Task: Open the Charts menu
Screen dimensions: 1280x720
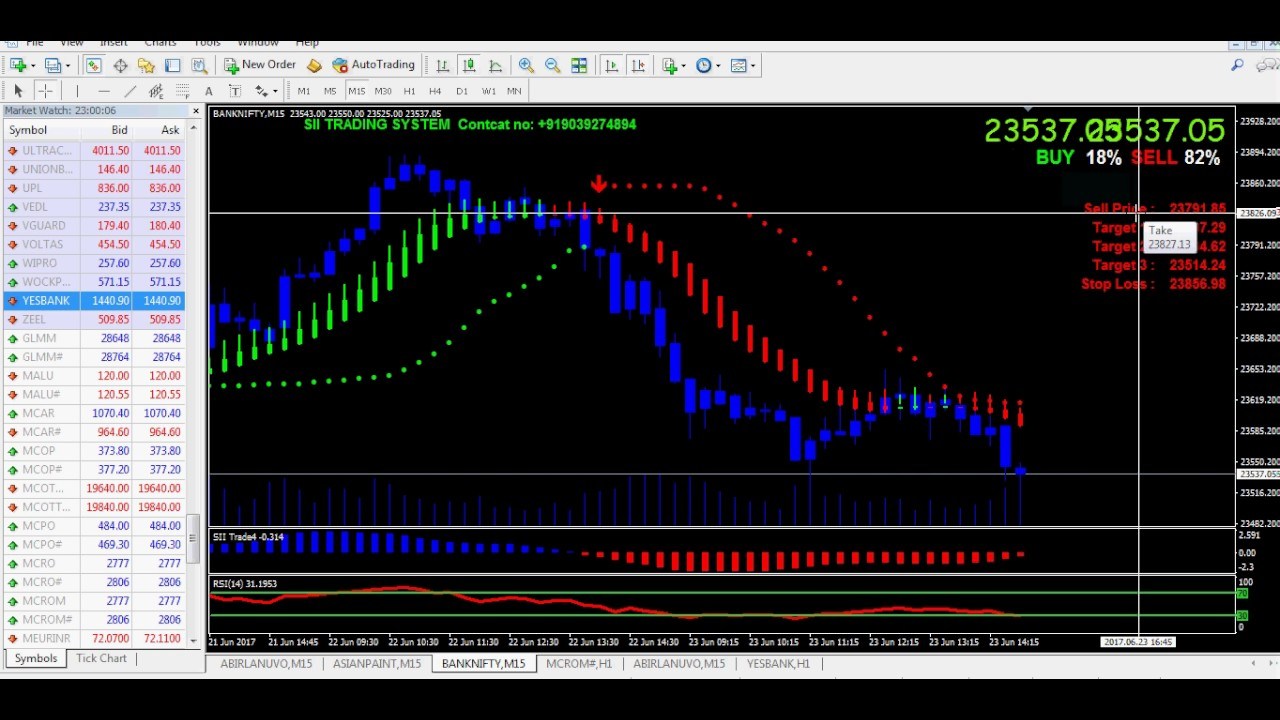Action: coord(160,42)
